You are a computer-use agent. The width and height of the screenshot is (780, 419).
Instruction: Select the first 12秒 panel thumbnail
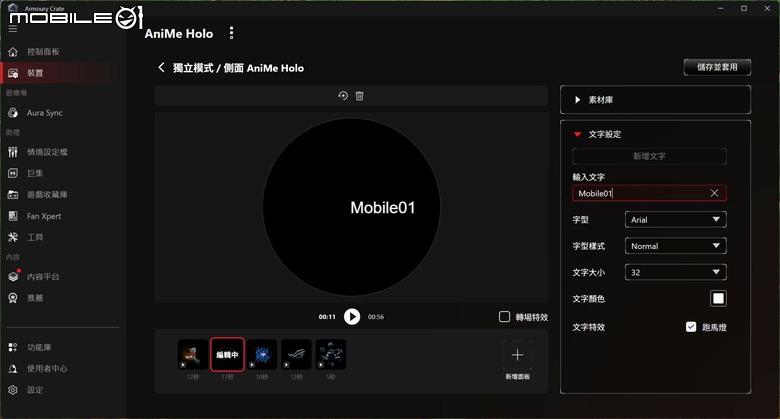(x=193, y=354)
